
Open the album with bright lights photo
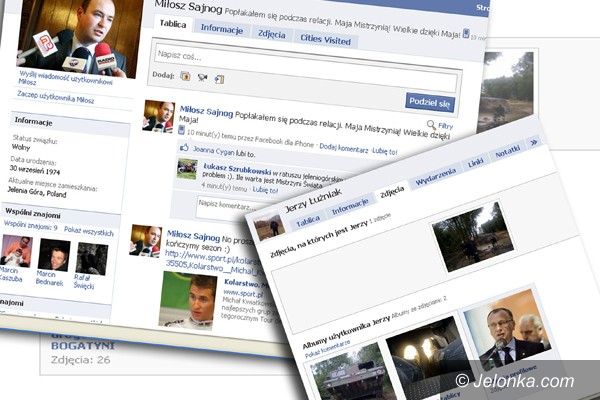click(429, 358)
